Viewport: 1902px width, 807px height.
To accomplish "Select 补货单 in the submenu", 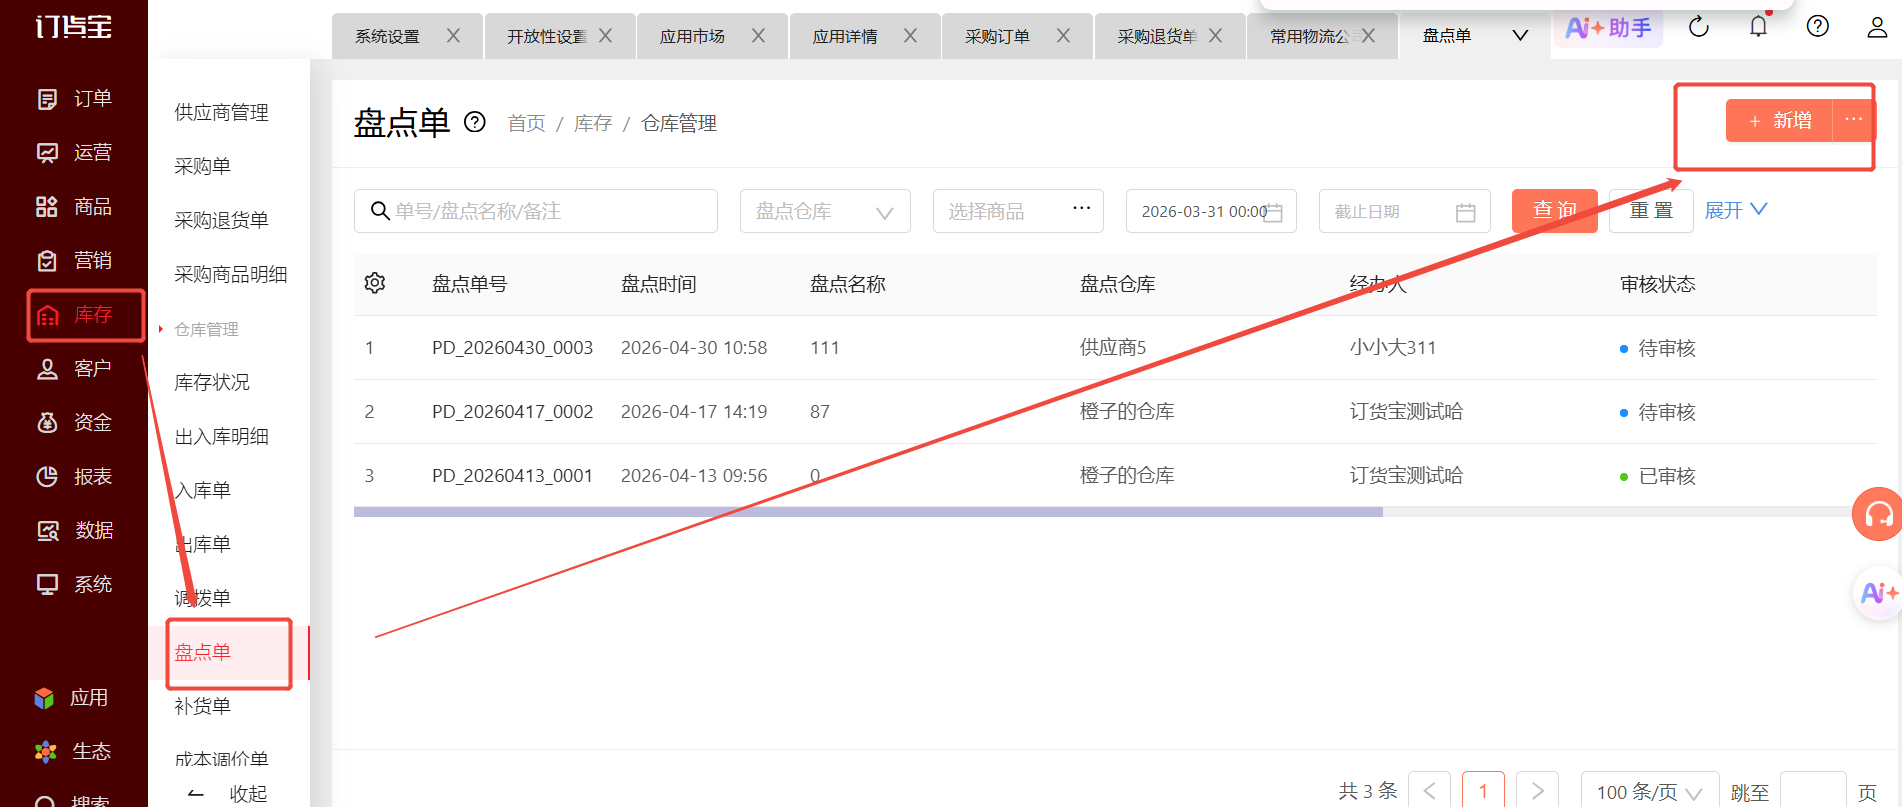I will point(202,706).
